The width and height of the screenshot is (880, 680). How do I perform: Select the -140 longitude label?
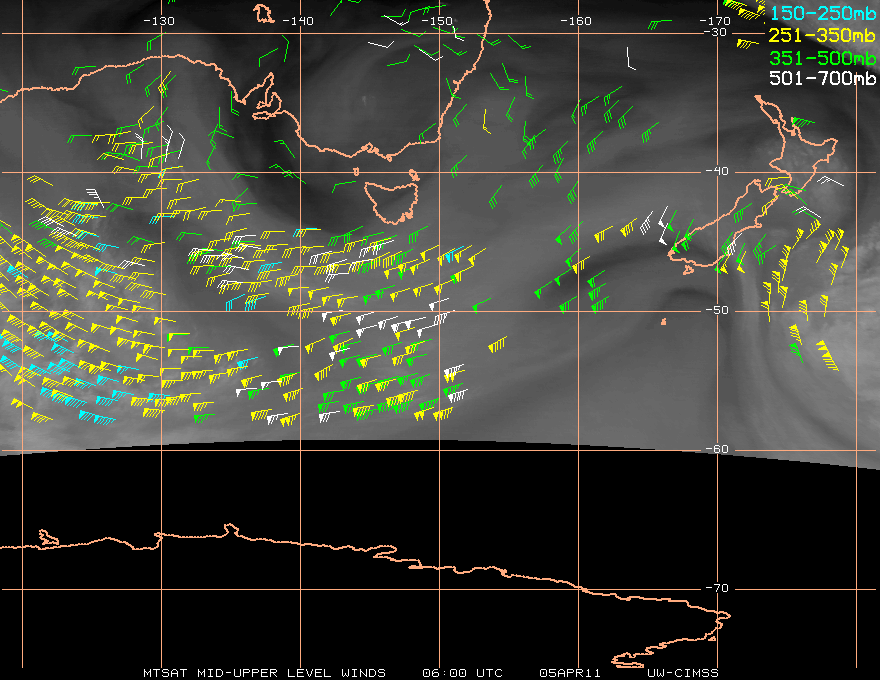point(298,21)
